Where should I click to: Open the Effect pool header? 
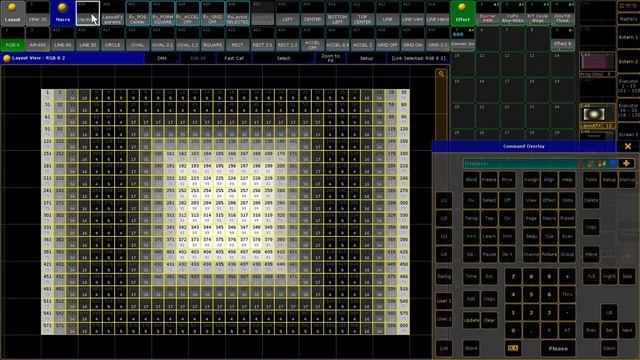[x=462, y=13]
